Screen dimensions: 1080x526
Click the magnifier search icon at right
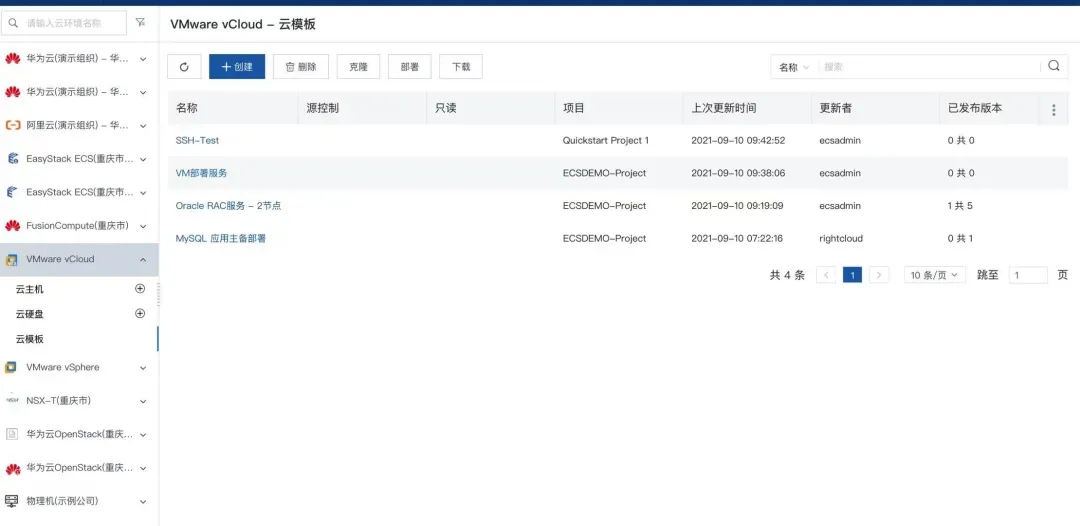click(x=1054, y=66)
